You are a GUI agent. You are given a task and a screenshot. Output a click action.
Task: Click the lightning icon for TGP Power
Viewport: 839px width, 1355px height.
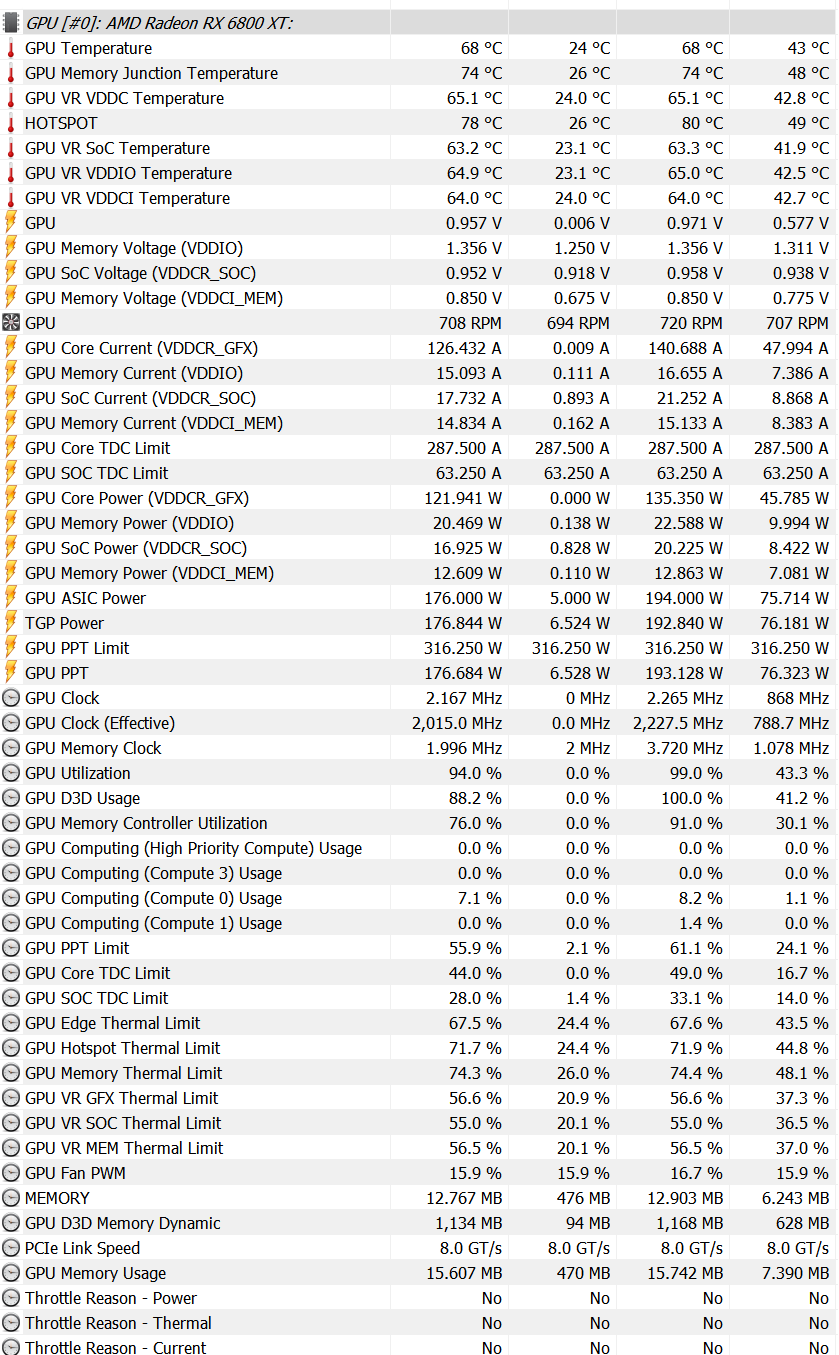11,623
